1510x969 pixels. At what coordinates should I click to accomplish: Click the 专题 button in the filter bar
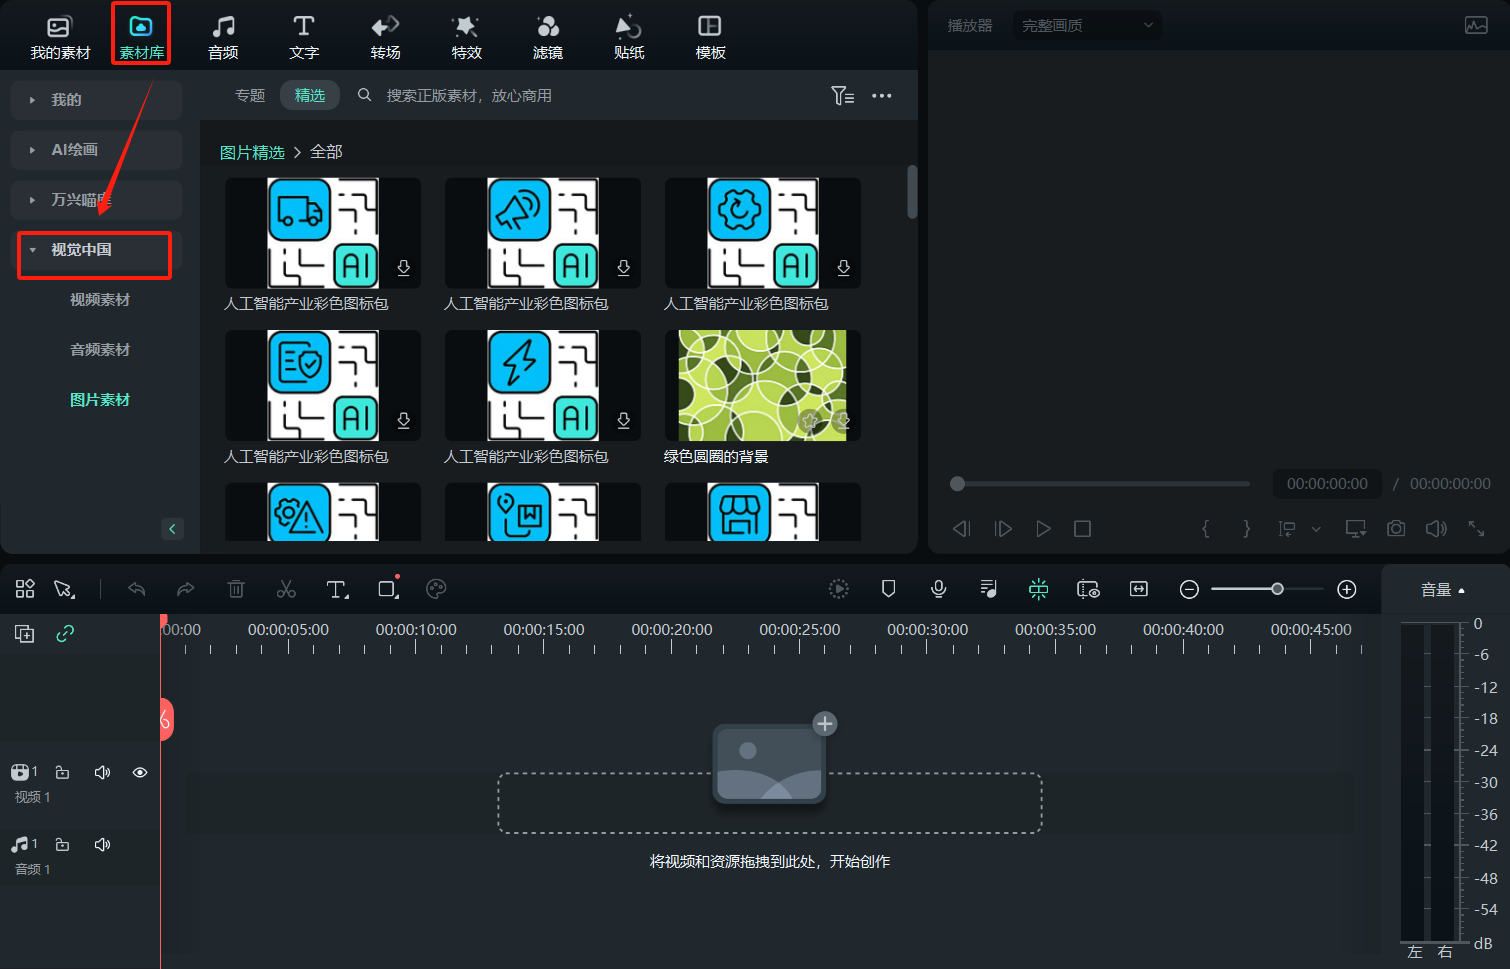click(250, 96)
